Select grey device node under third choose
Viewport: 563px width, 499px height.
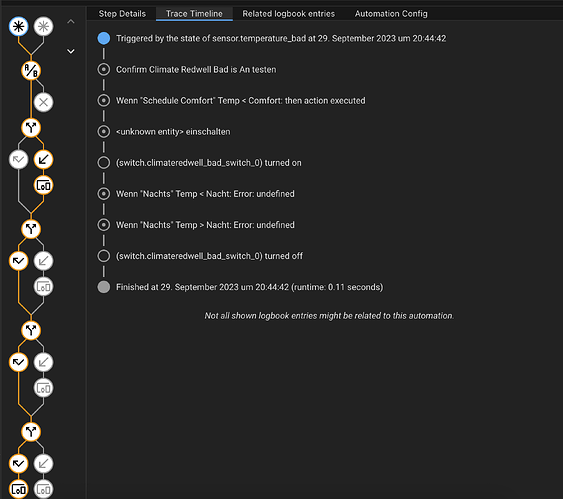tap(43, 388)
